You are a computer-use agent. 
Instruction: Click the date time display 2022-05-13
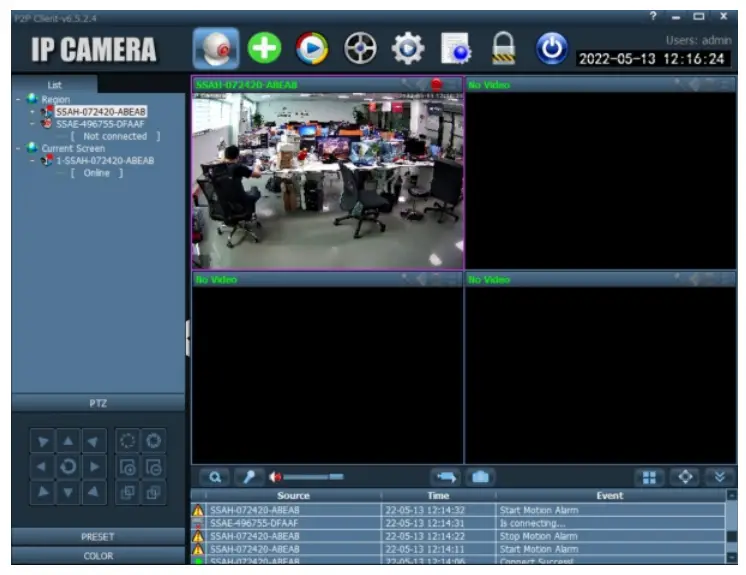pyautogui.click(x=652, y=59)
